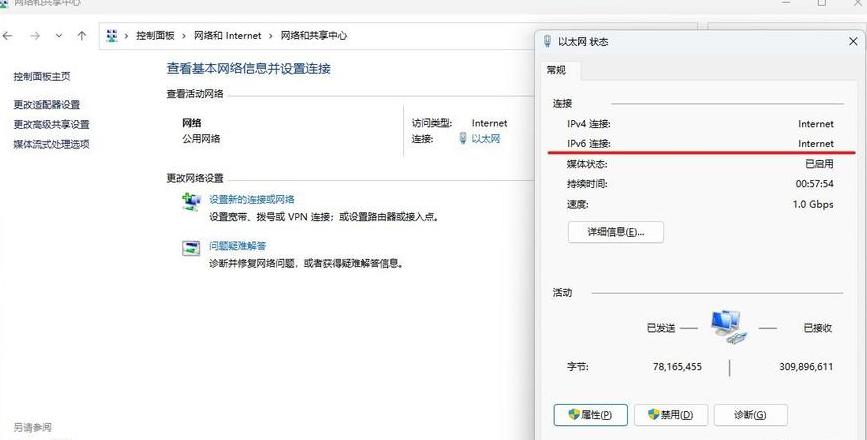Click the 以太网 connection link

tap(485, 139)
